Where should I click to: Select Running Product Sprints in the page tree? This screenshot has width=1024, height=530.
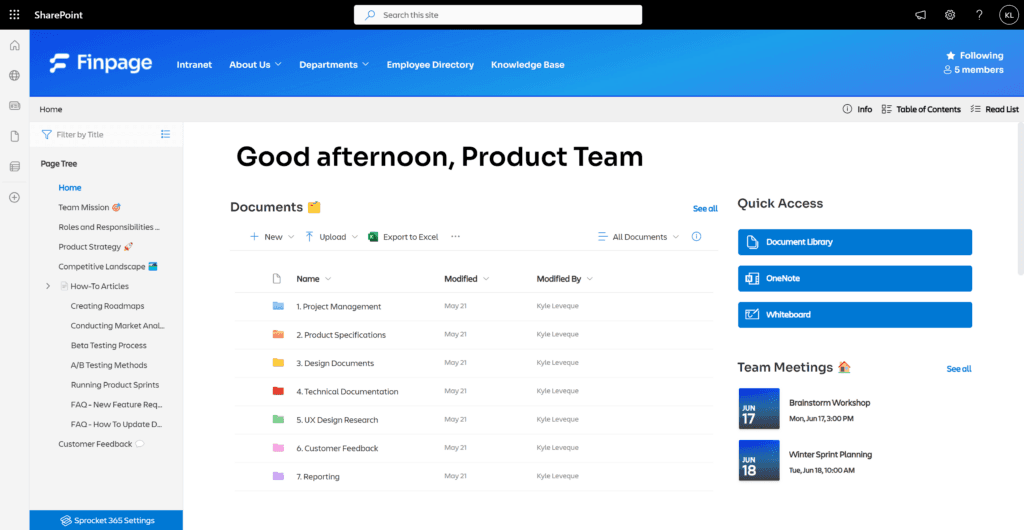[115, 384]
